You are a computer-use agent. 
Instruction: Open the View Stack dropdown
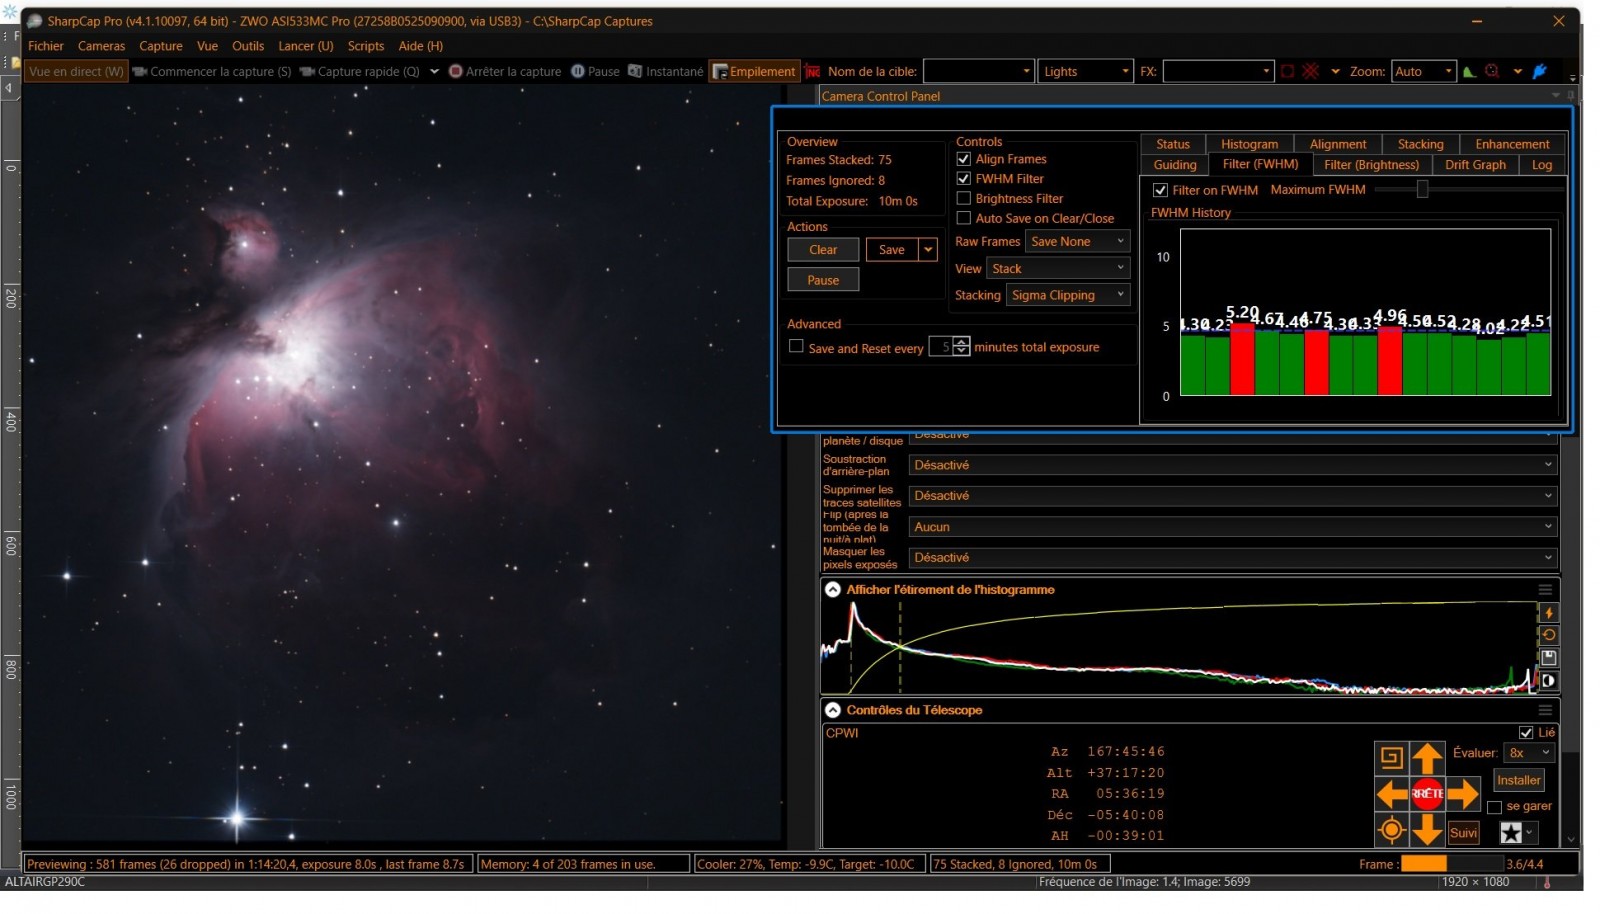(x=1058, y=269)
